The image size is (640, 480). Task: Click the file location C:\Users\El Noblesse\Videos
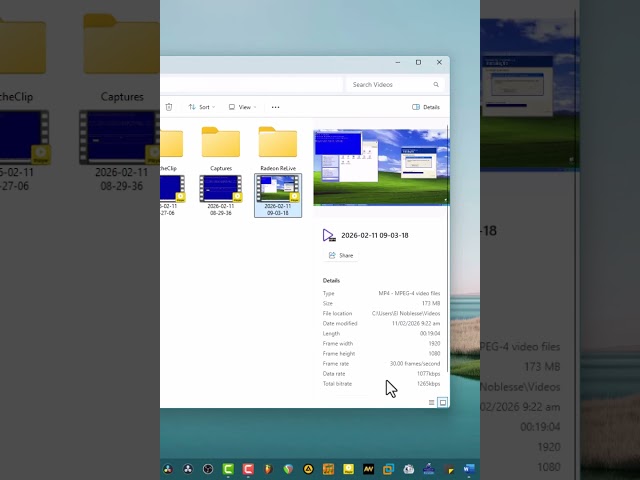point(406,313)
